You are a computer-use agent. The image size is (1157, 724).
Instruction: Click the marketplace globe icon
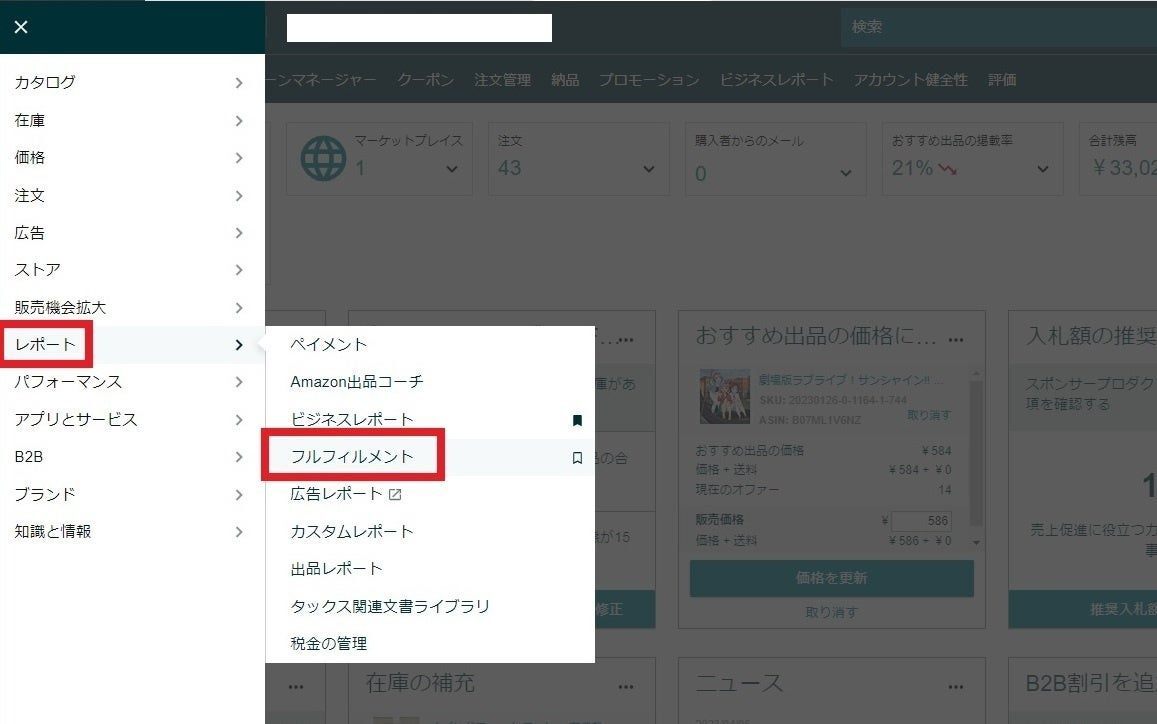click(x=323, y=158)
